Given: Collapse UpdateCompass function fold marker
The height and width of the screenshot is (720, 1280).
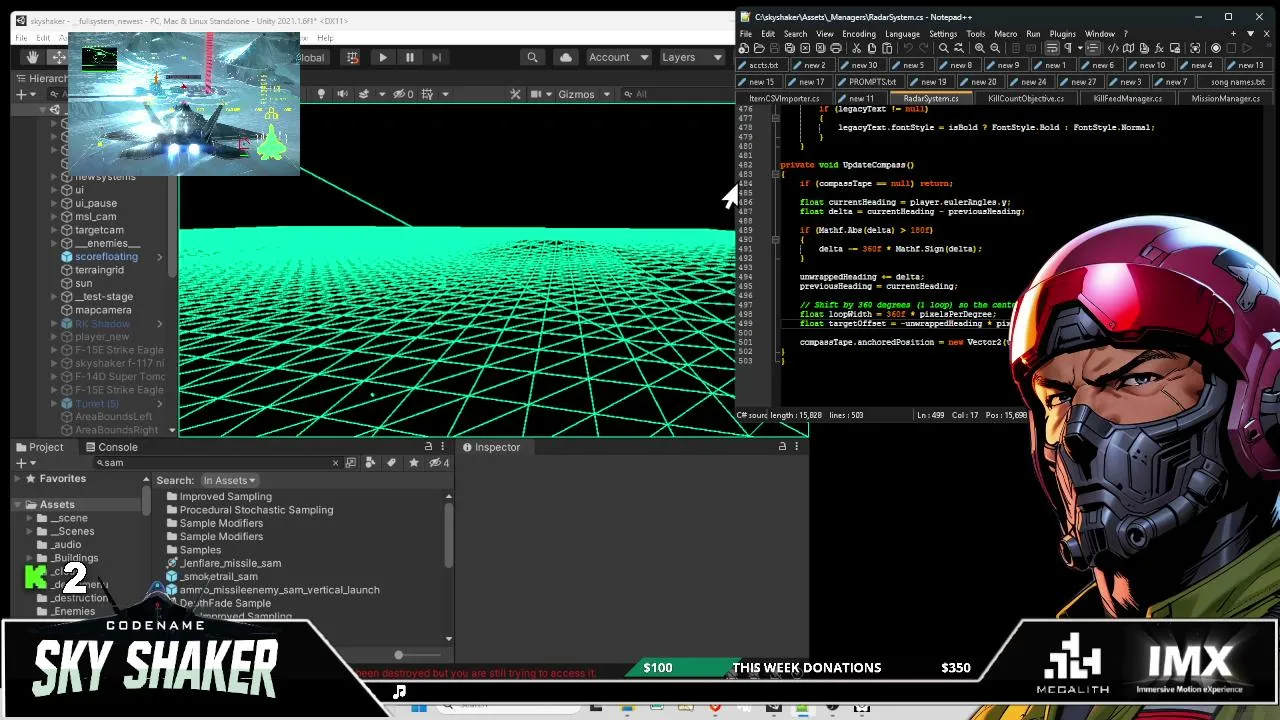Looking at the screenshot, I should pyautogui.click(x=775, y=174).
